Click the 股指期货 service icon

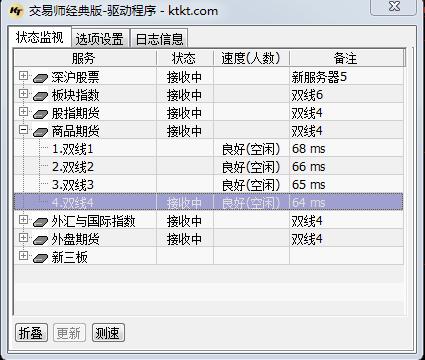[41, 114]
